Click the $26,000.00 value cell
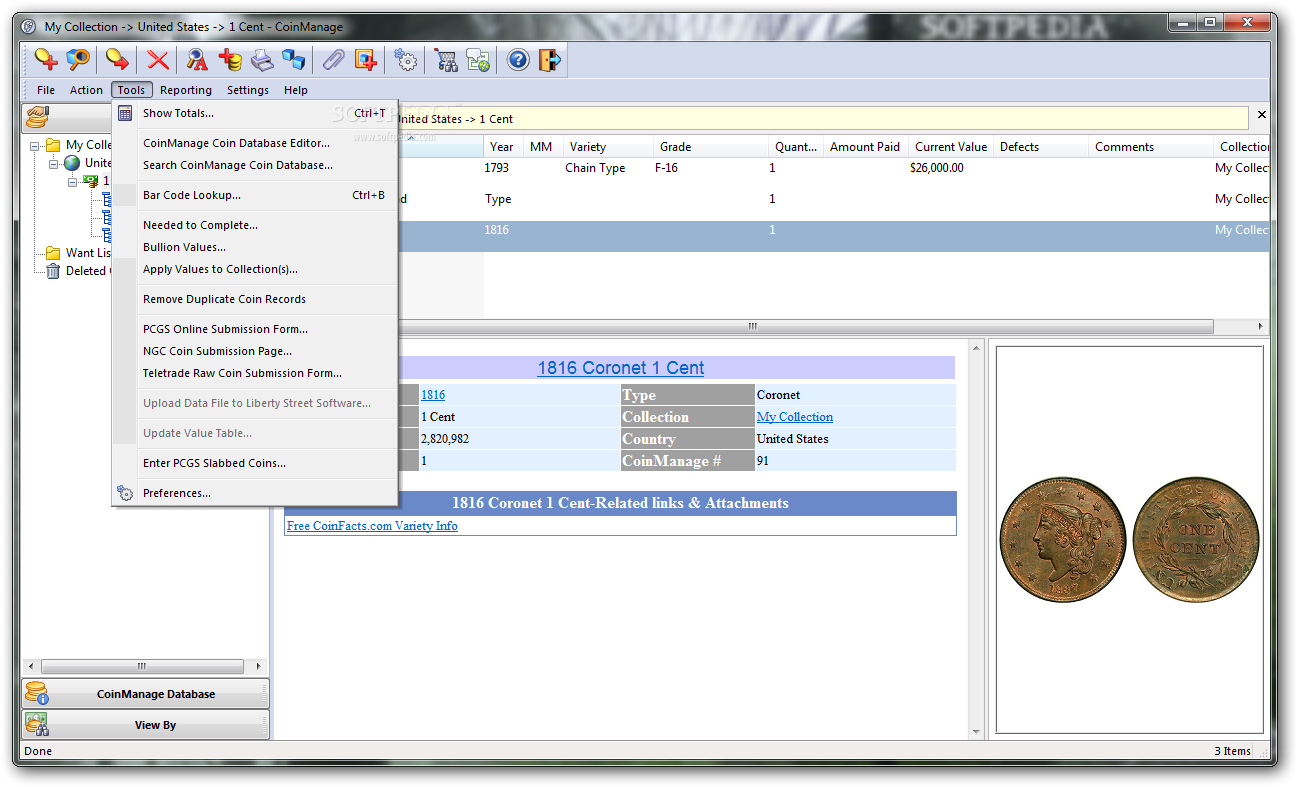Viewport: 1298px width, 787px height. tap(937, 168)
